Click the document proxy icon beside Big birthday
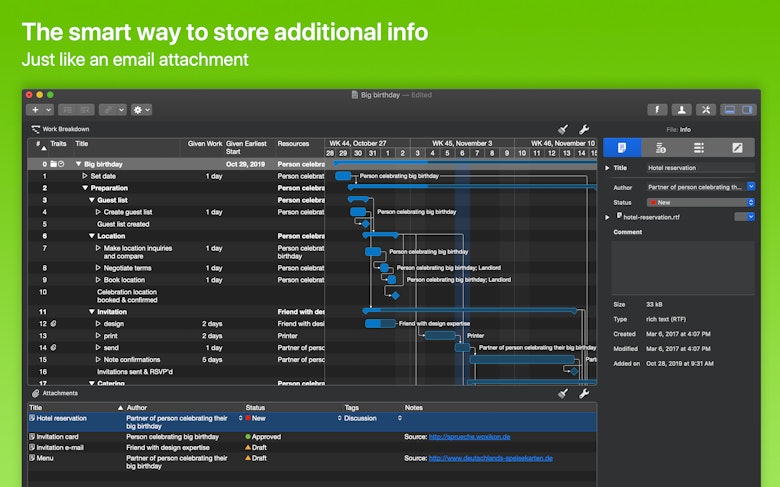Screen dimensions: 780x487 coord(355,95)
